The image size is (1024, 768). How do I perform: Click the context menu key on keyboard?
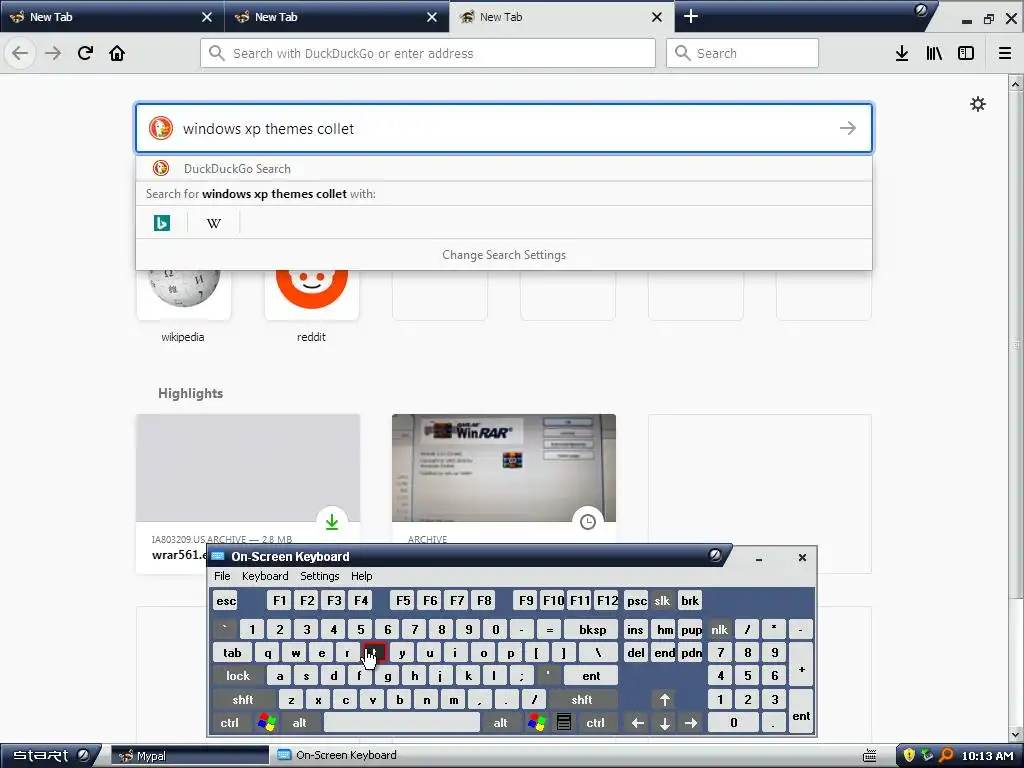(x=564, y=723)
